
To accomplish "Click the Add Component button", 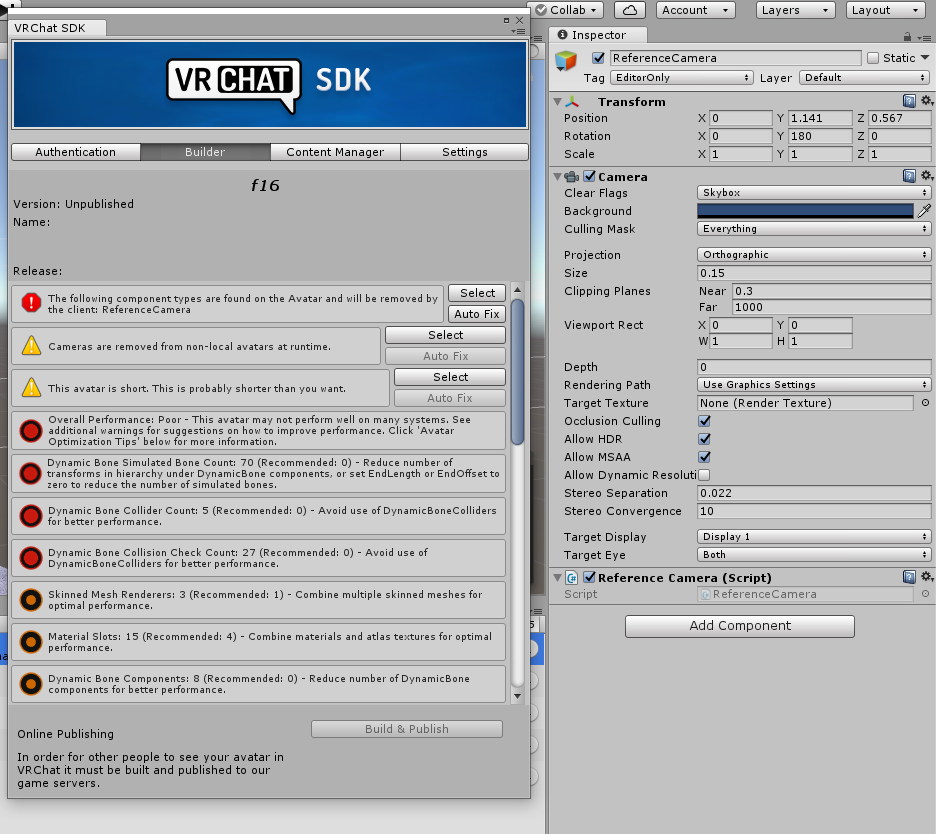I will point(740,626).
